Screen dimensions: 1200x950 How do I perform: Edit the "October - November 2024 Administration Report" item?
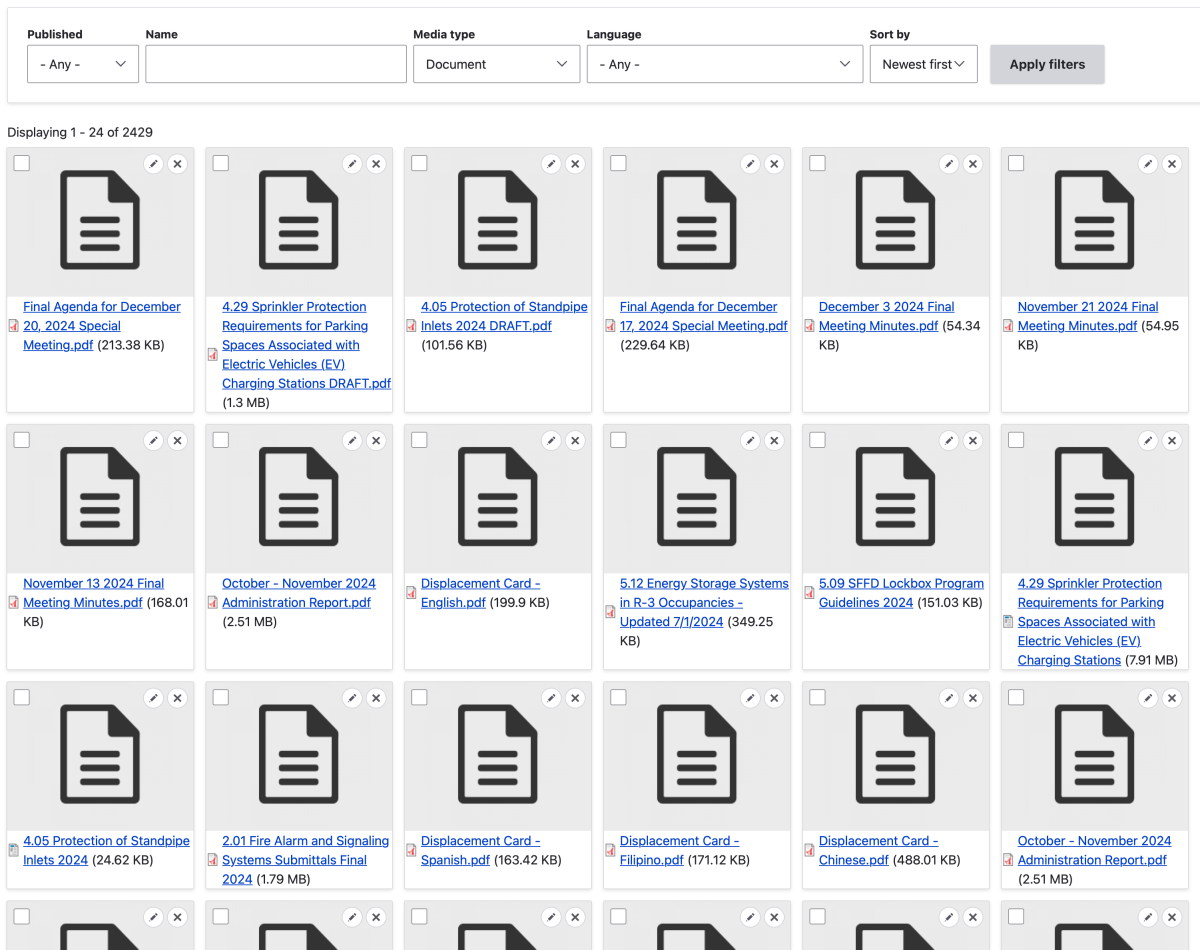click(352, 440)
